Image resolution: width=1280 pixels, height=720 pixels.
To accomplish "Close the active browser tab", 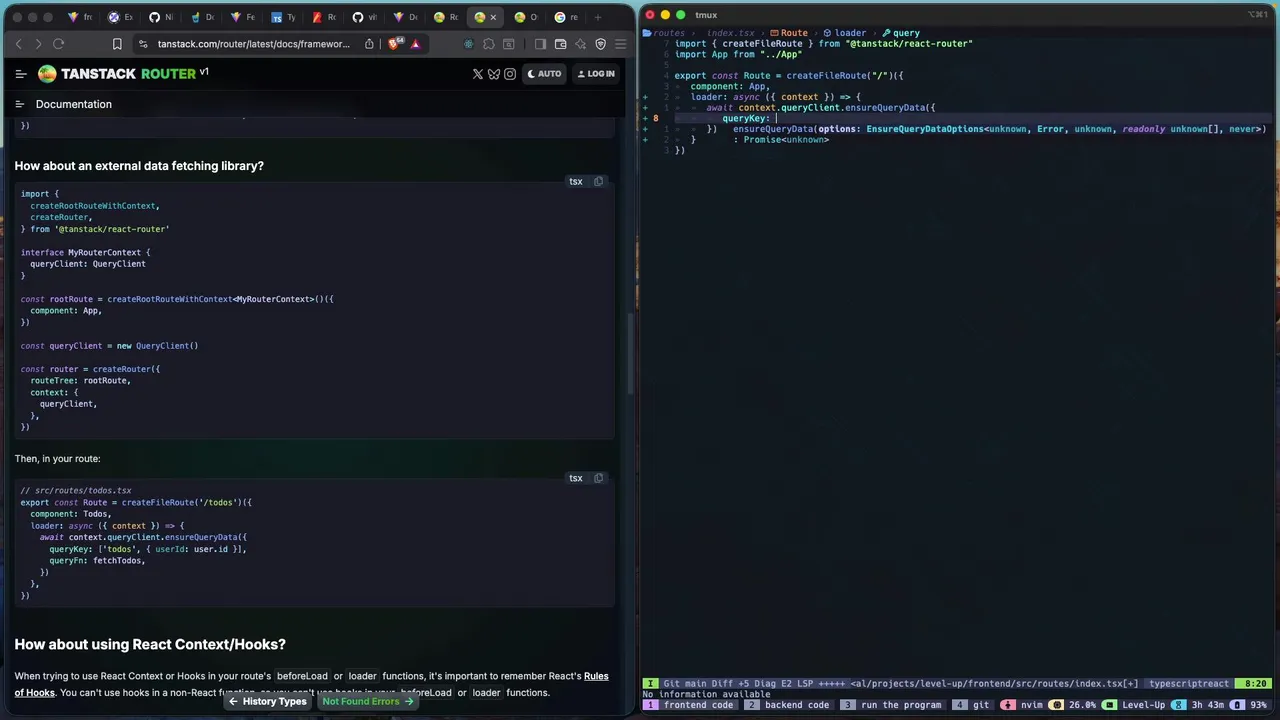I will coord(493,17).
